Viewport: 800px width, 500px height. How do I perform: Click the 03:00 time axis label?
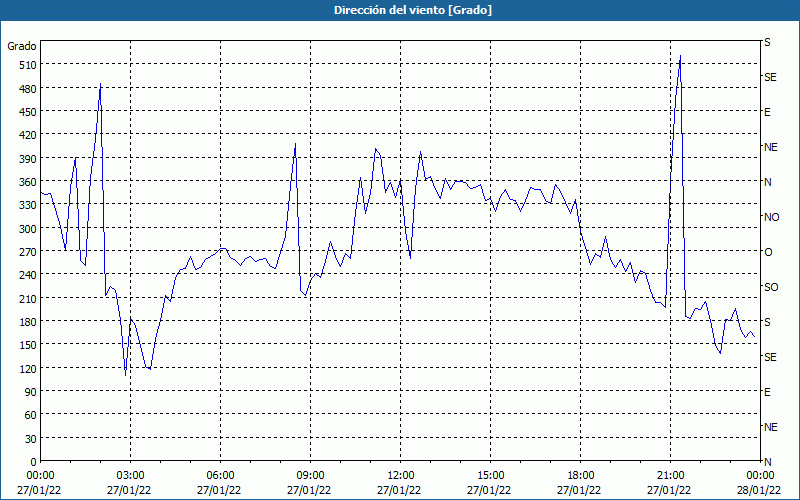[131, 476]
